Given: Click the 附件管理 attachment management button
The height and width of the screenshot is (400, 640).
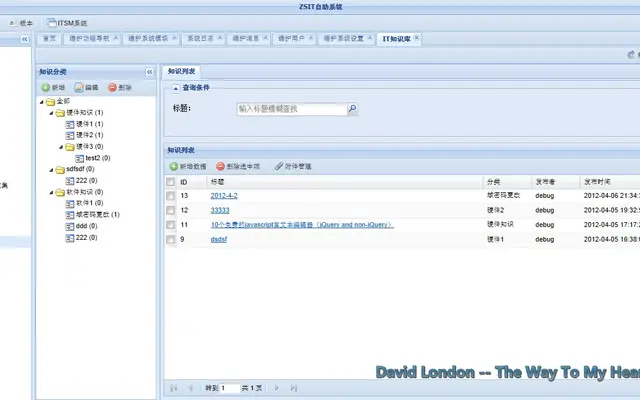Looking at the screenshot, I should coord(293,167).
